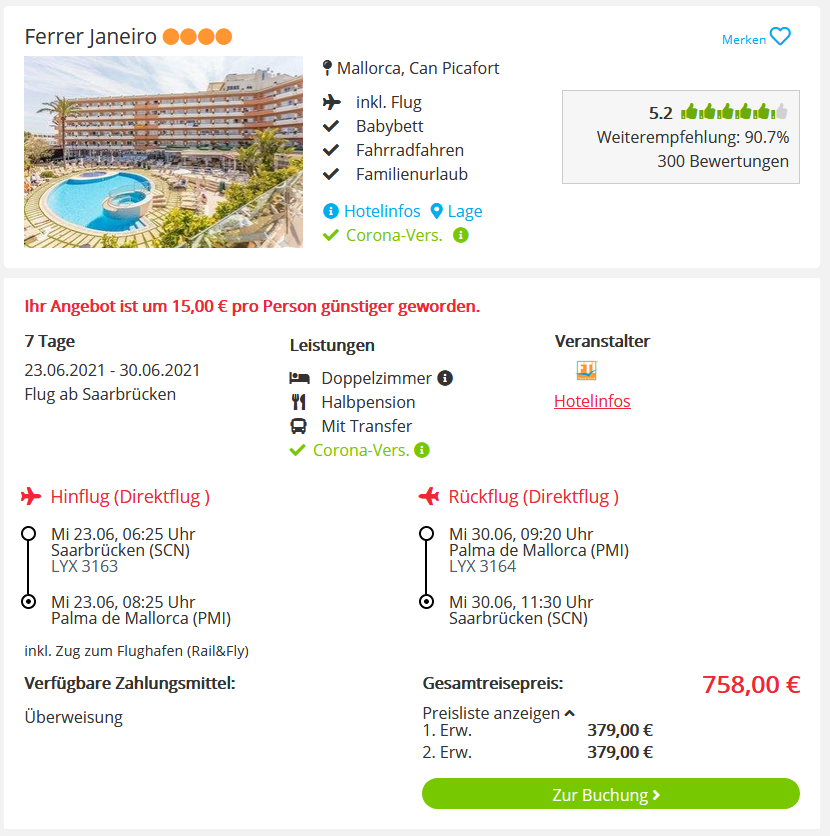Open the Lage location link
The height and width of the screenshot is (836, 830).
(x=465, y=211)
